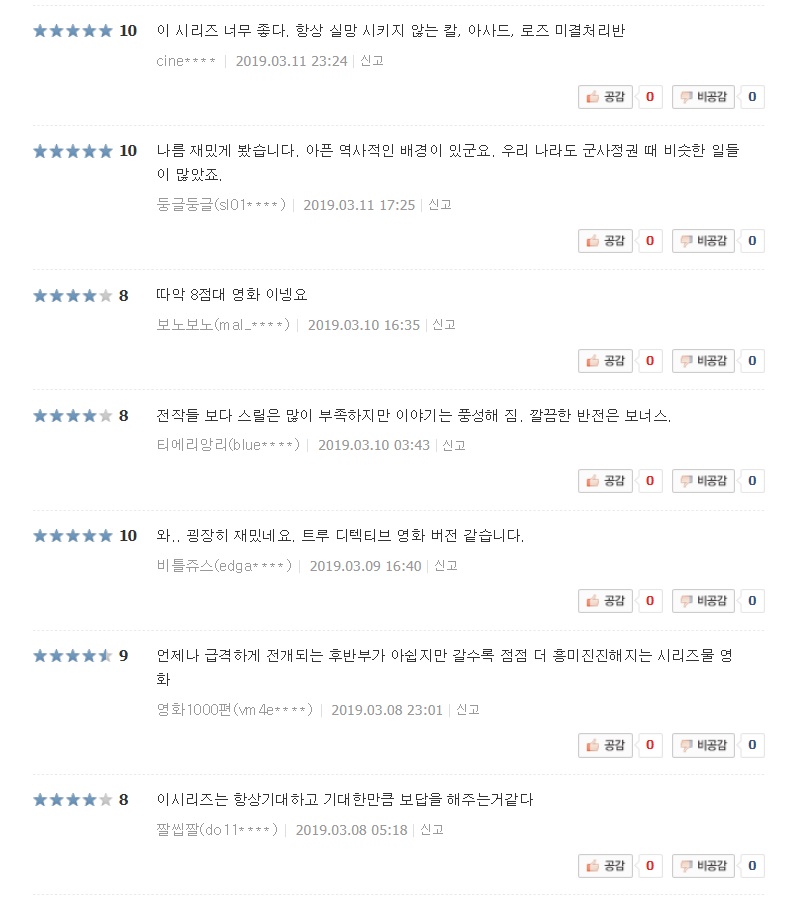Viewport: 799px width, 900px height.
Task: Upvote 보노보노's 8-point review
Action: click(x=605, y=361)
